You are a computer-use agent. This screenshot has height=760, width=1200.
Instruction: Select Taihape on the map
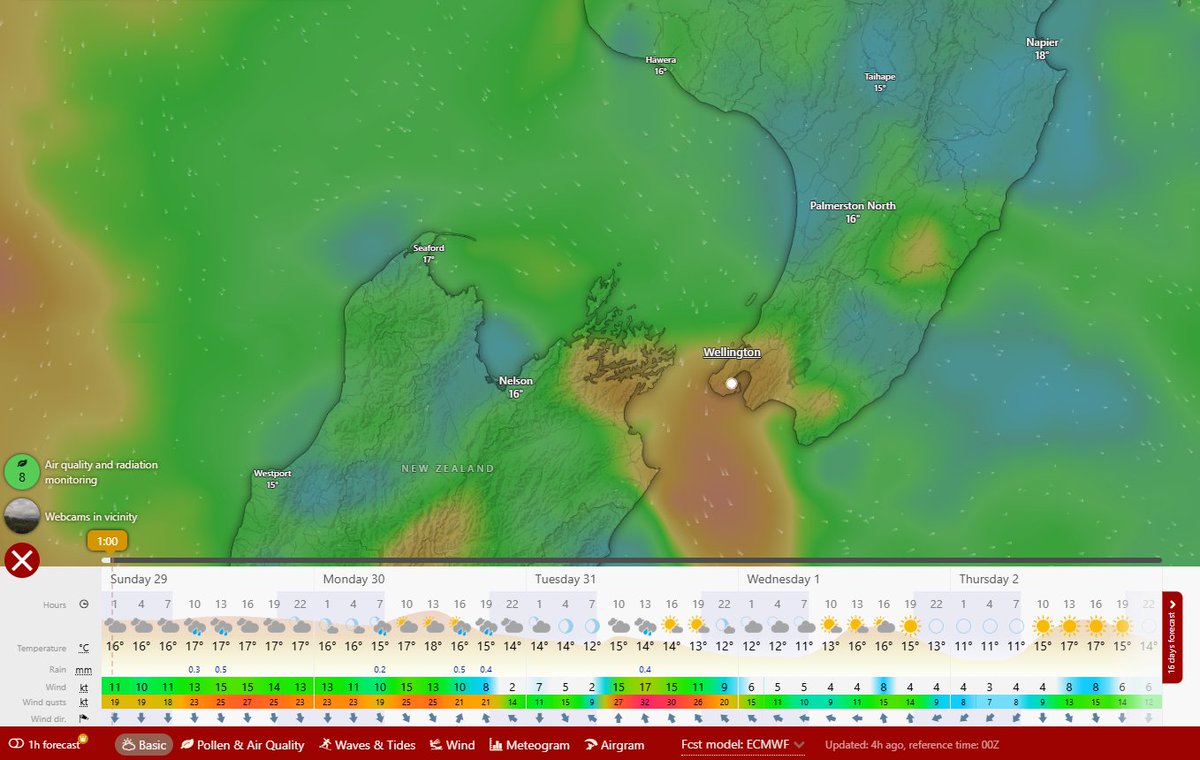point(880,82)
